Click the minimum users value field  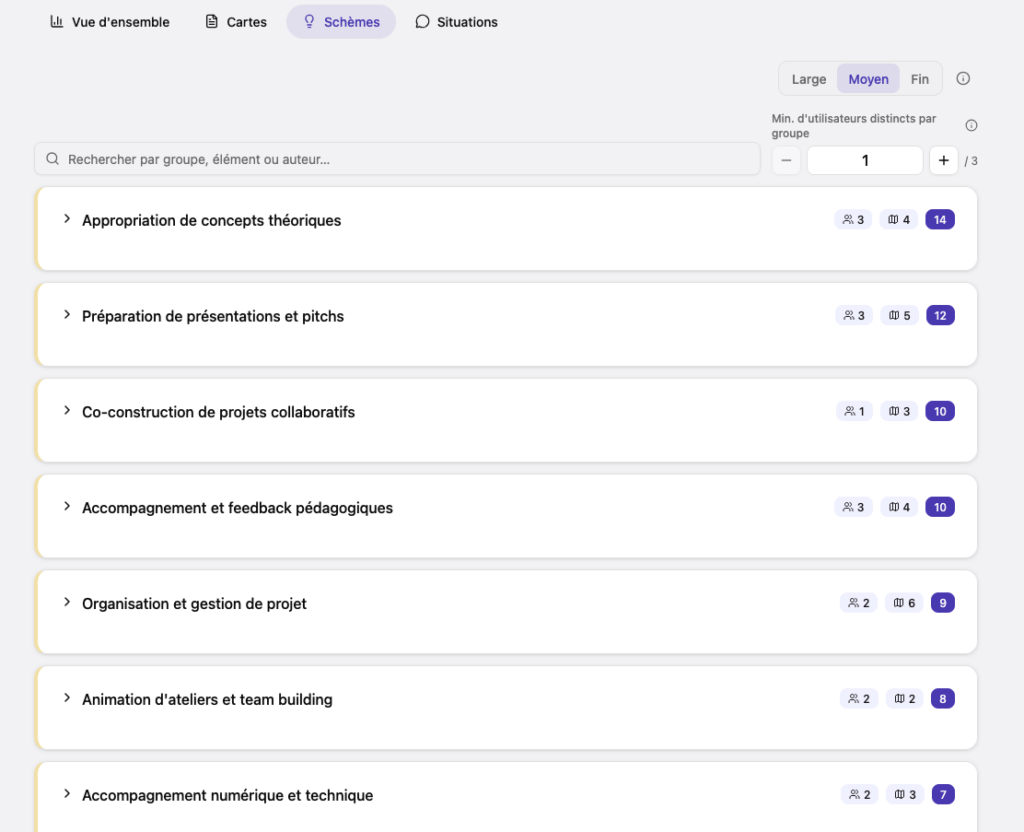(x=865, y=161)
